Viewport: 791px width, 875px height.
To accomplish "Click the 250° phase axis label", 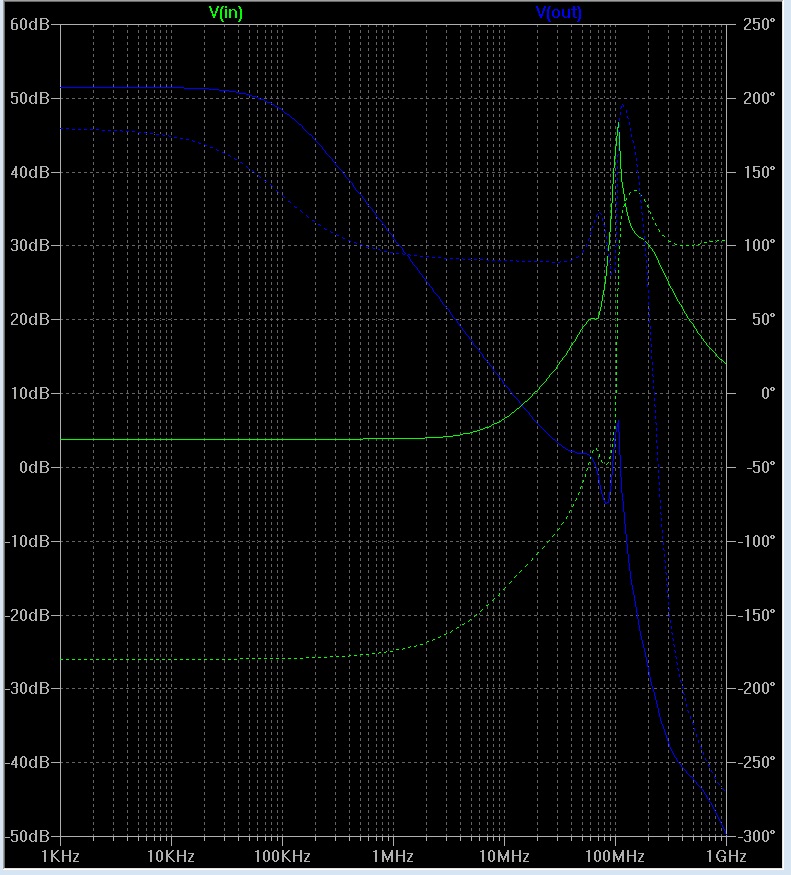I will (x=759, y=25).
